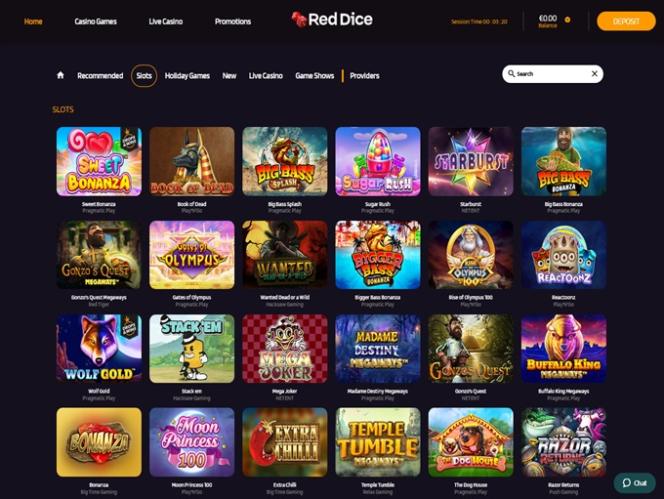664x499 pixels.
Task: Select the Reactoonz slot thumbnail
Action: tap(563, 255)
